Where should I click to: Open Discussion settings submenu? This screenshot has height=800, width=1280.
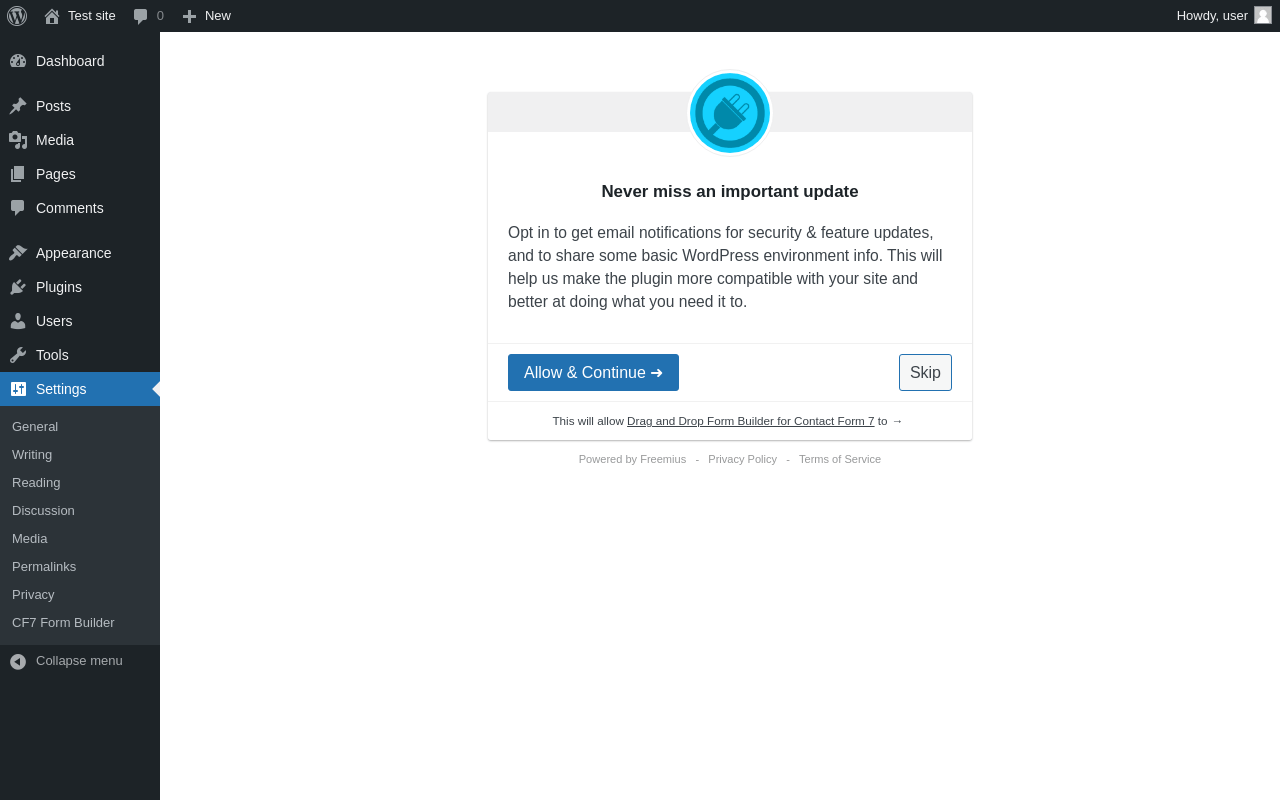pyautogui.click(x=43, y=511)
